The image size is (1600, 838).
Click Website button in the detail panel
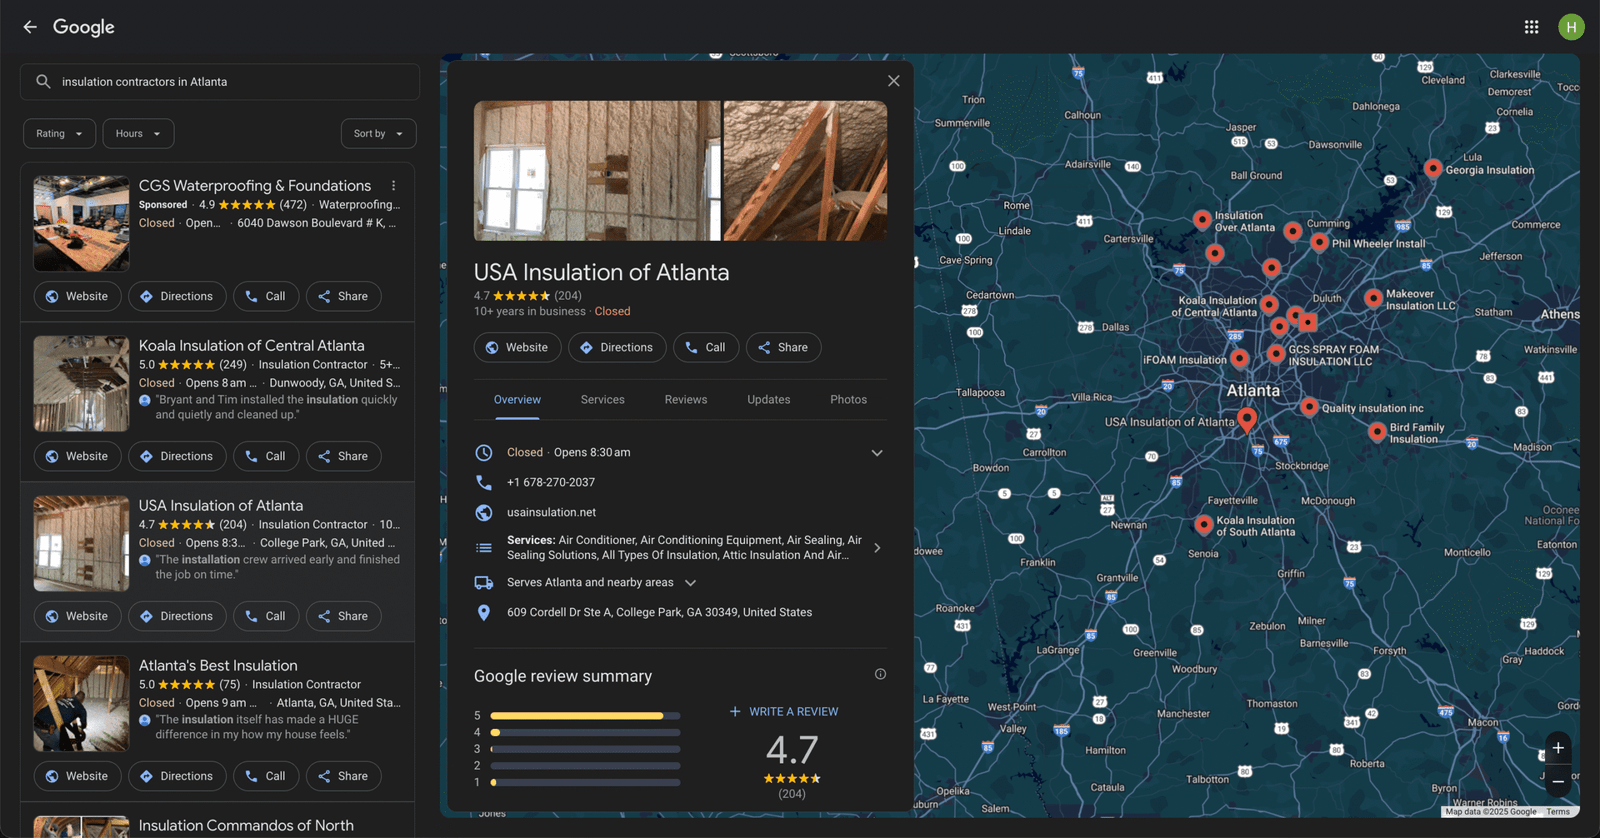point(517,347)
